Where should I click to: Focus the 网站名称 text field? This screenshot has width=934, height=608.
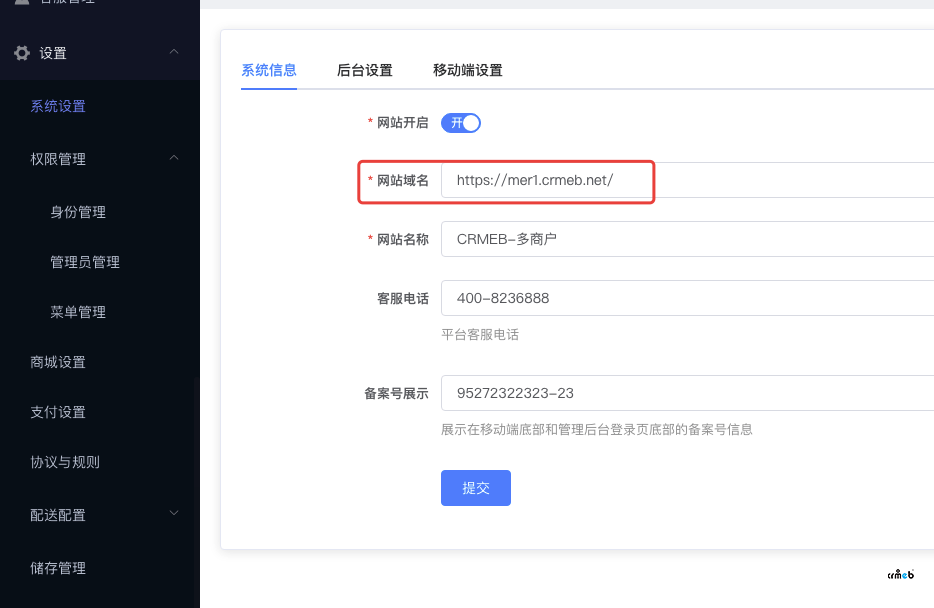click(686, 239)
